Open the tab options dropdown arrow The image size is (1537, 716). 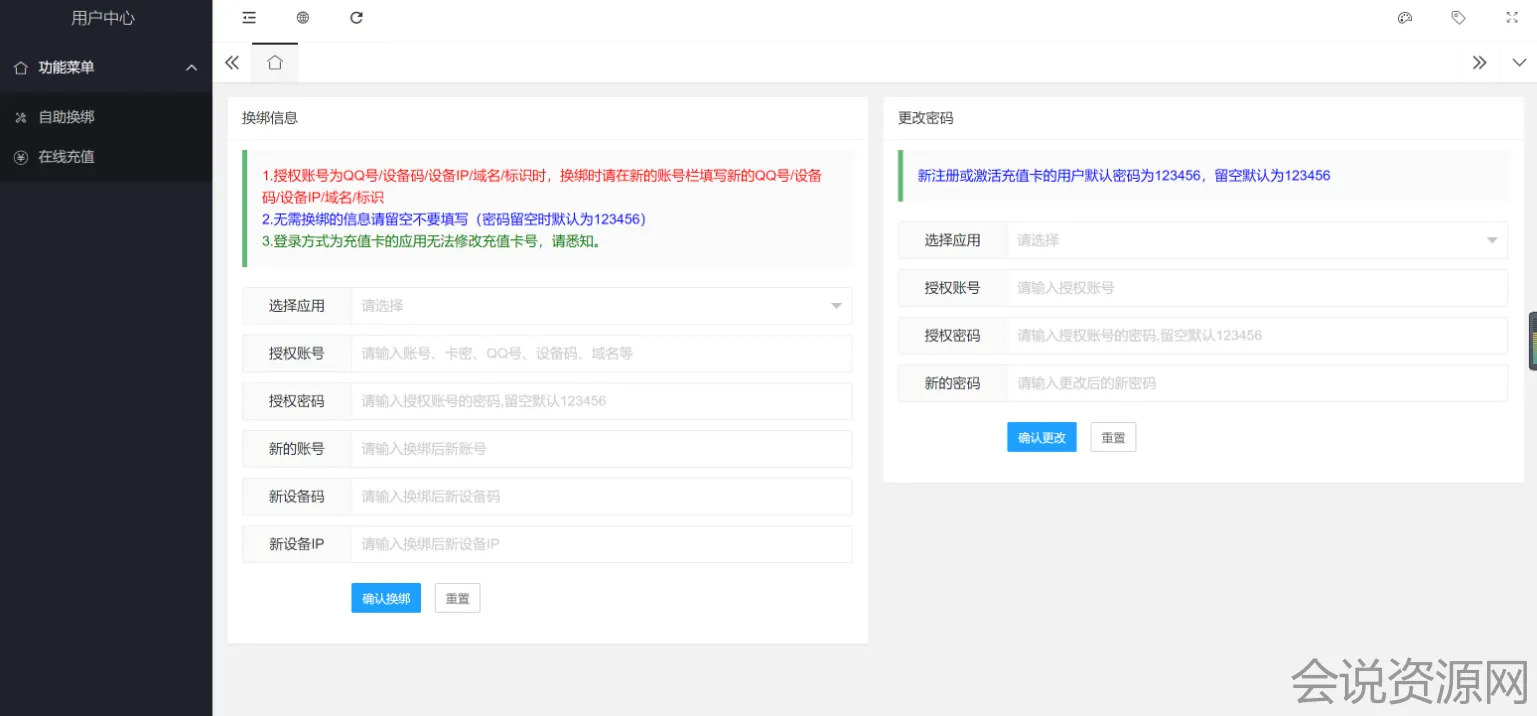[1518, 62]
